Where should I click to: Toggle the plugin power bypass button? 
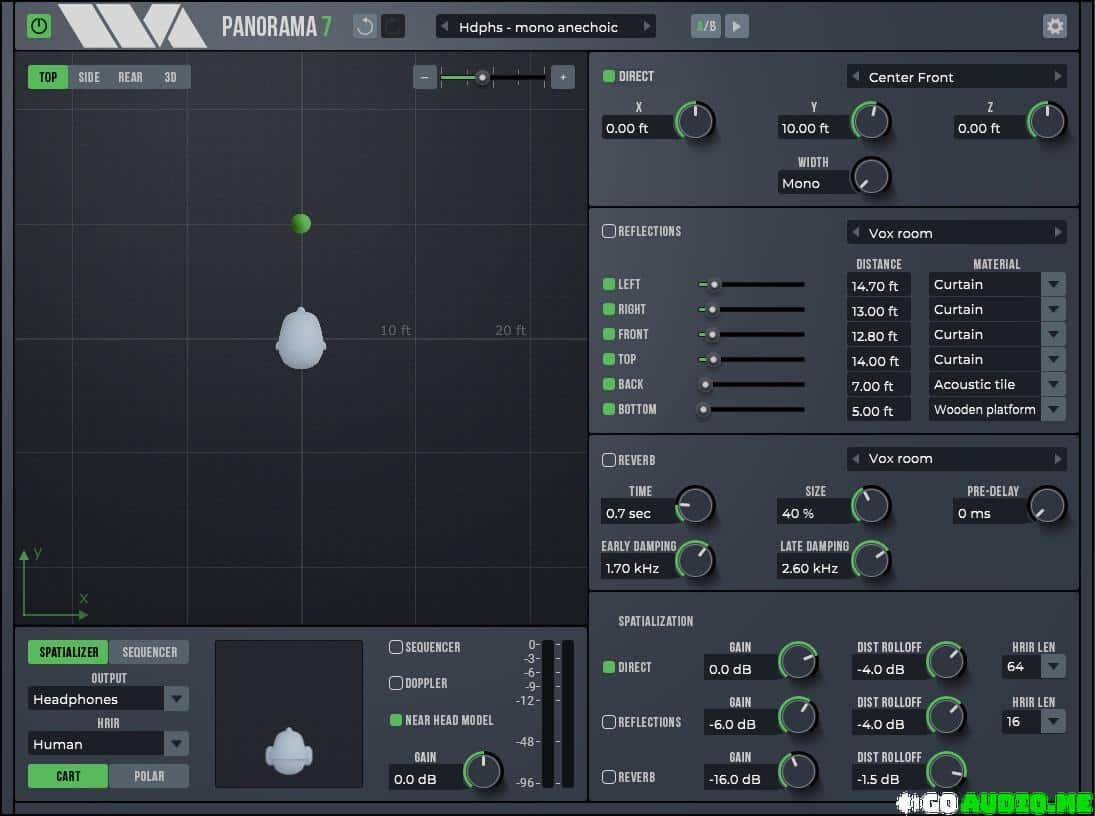point(39,27)
